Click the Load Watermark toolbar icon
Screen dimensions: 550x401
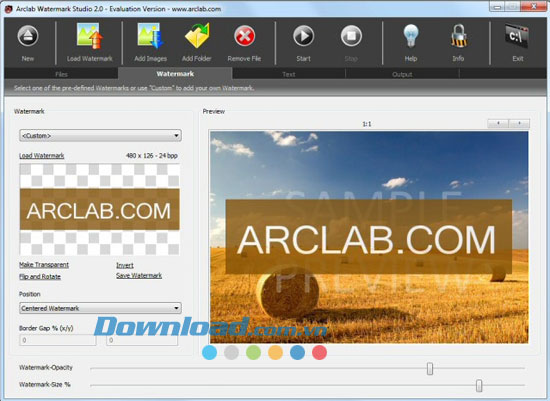click(90, 35)
